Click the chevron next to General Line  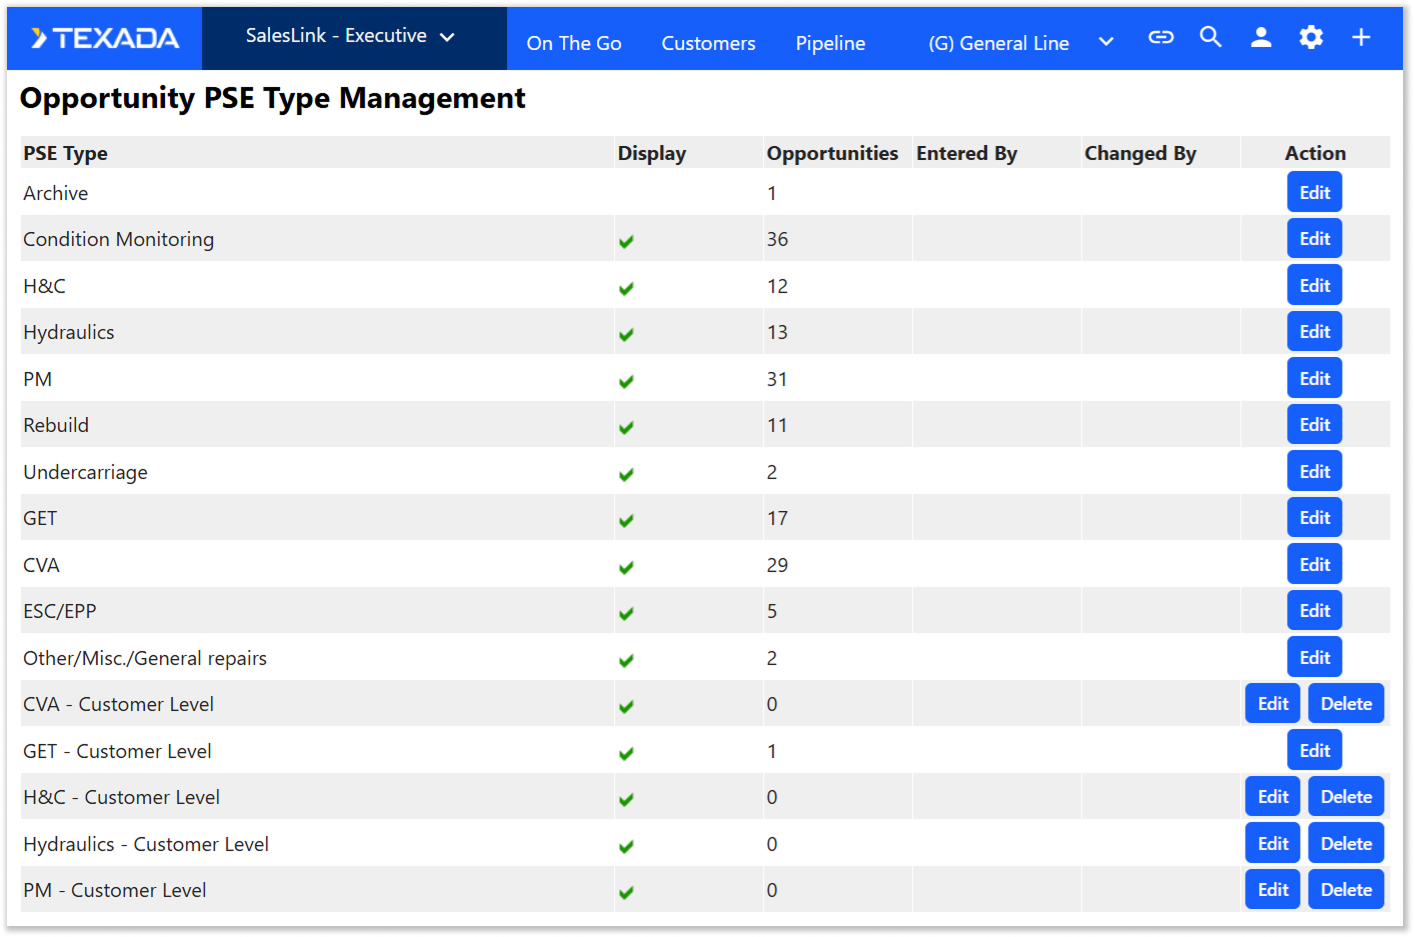(1106, 42)
